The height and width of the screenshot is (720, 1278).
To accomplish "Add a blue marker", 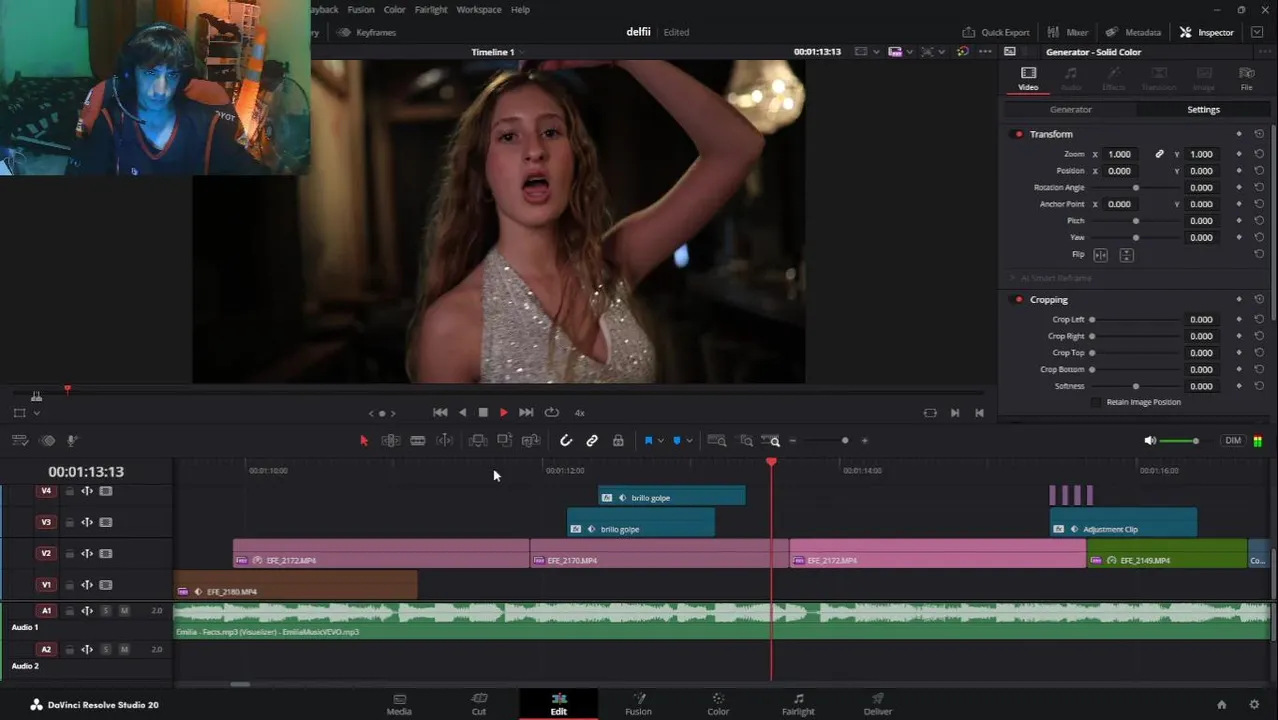I will (x=677, y=441).
